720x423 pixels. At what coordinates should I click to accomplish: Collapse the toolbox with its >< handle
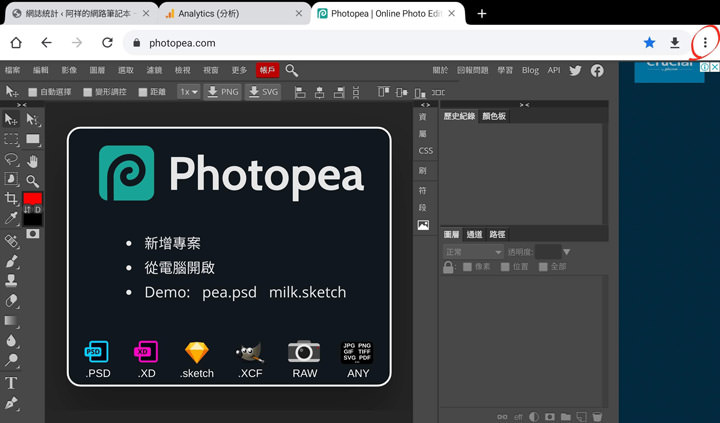click(22, 105)
